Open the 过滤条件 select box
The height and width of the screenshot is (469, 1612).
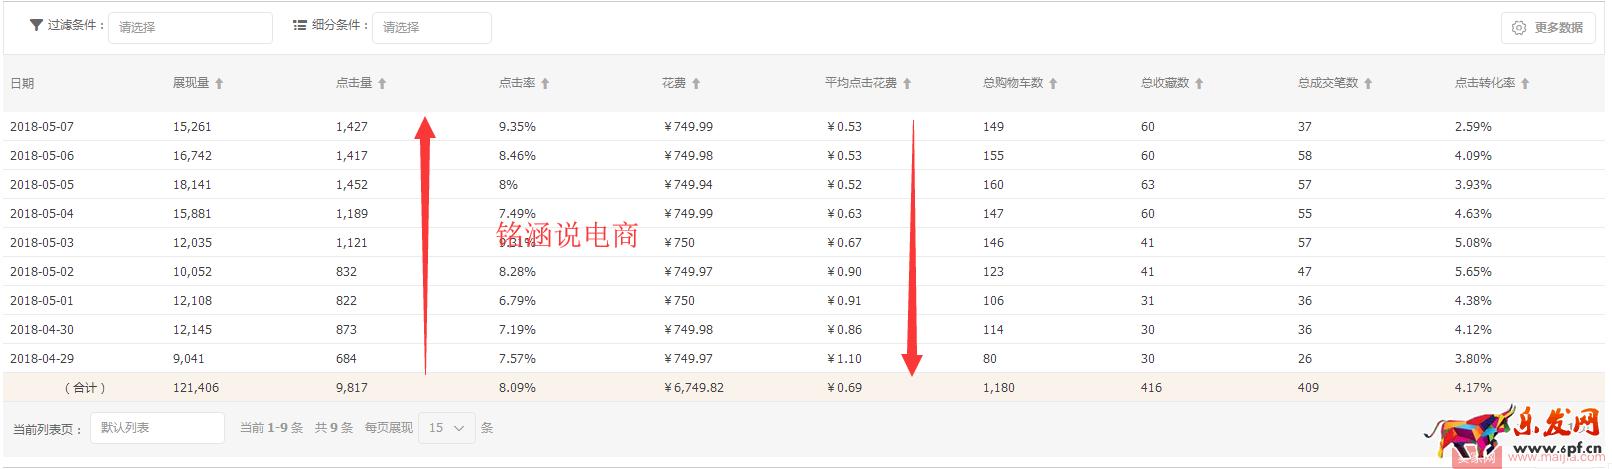pos(190,28)
